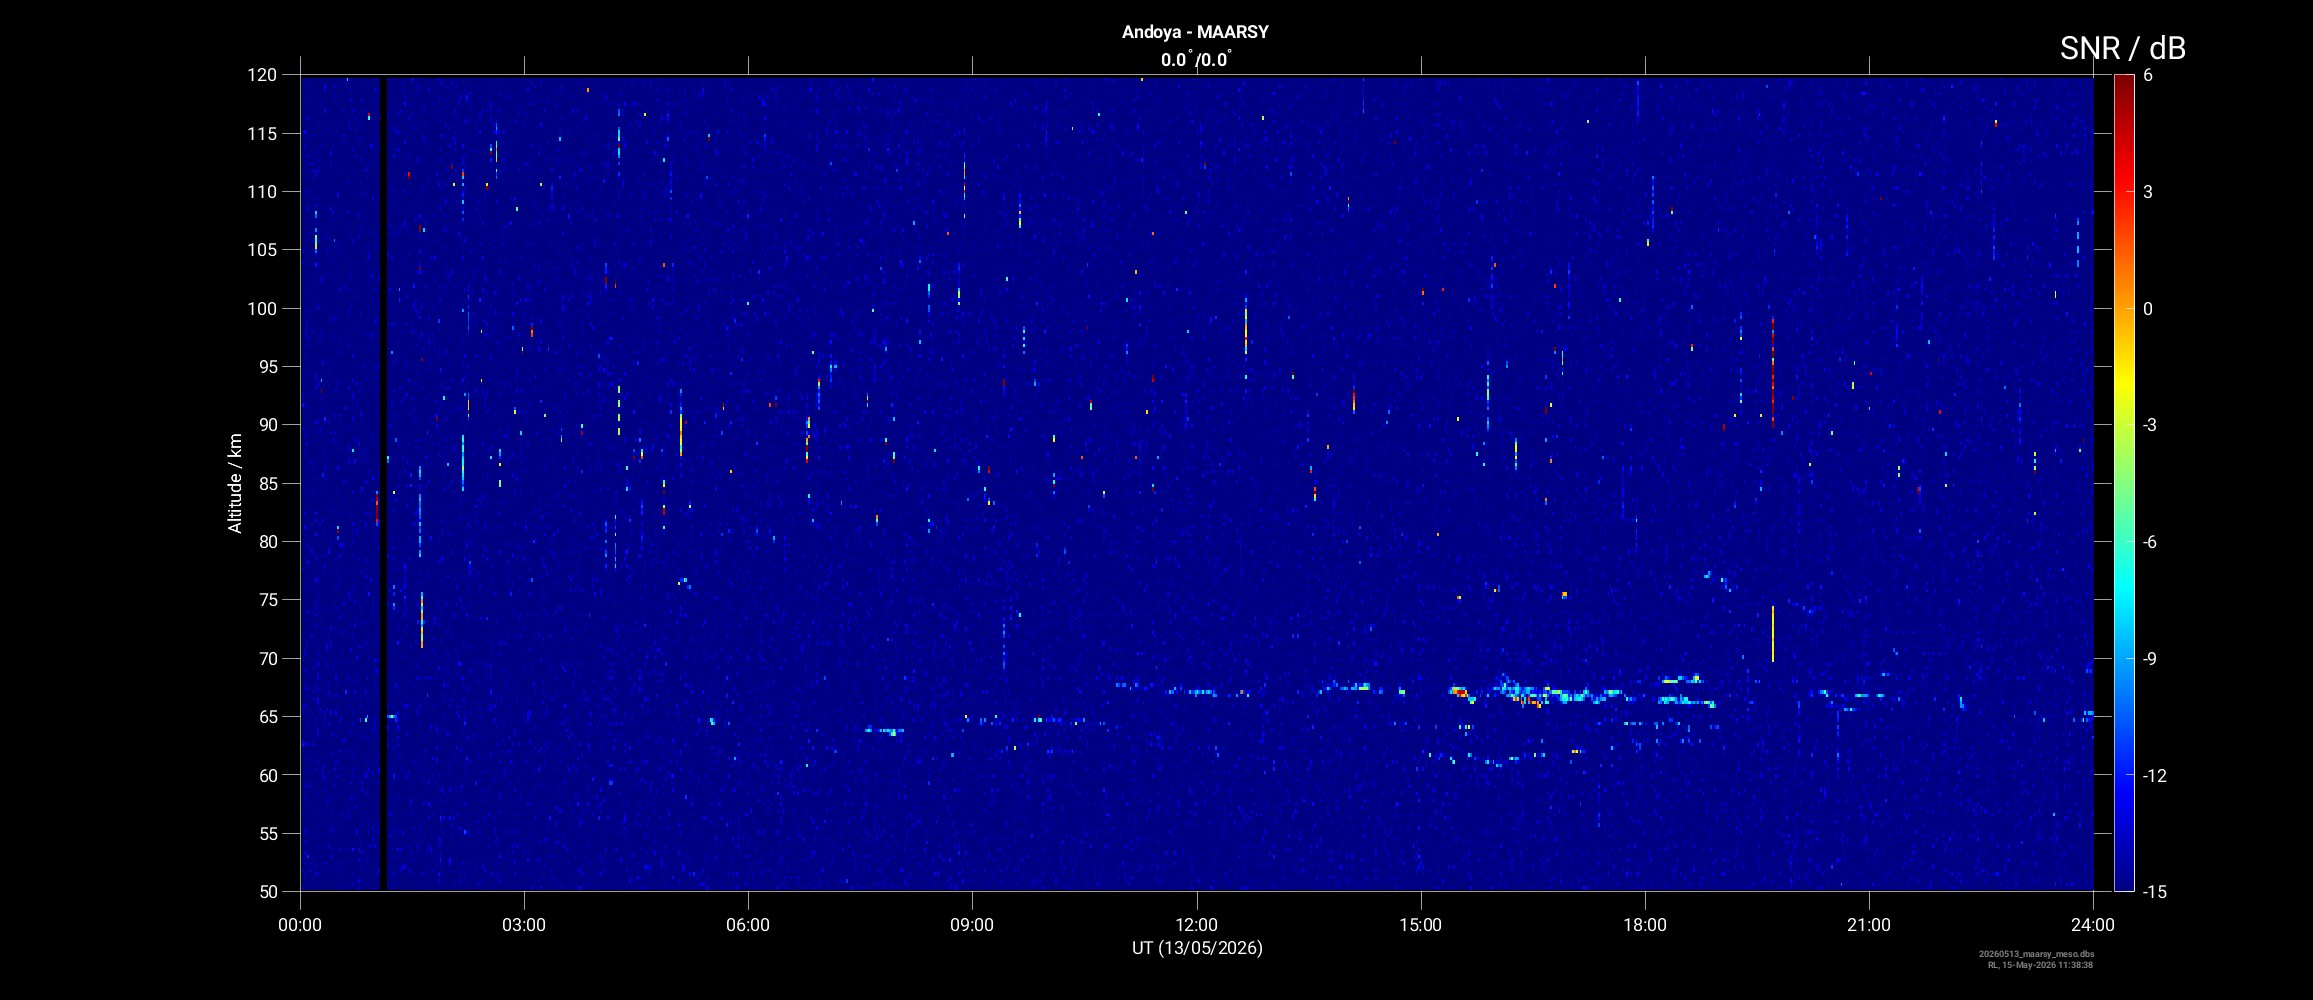Image resolution: width=2313 pixels, height=1000 pixels.
Task: Click the long yellow vertical streak near 70 km
Action: tap(1772, 633)
